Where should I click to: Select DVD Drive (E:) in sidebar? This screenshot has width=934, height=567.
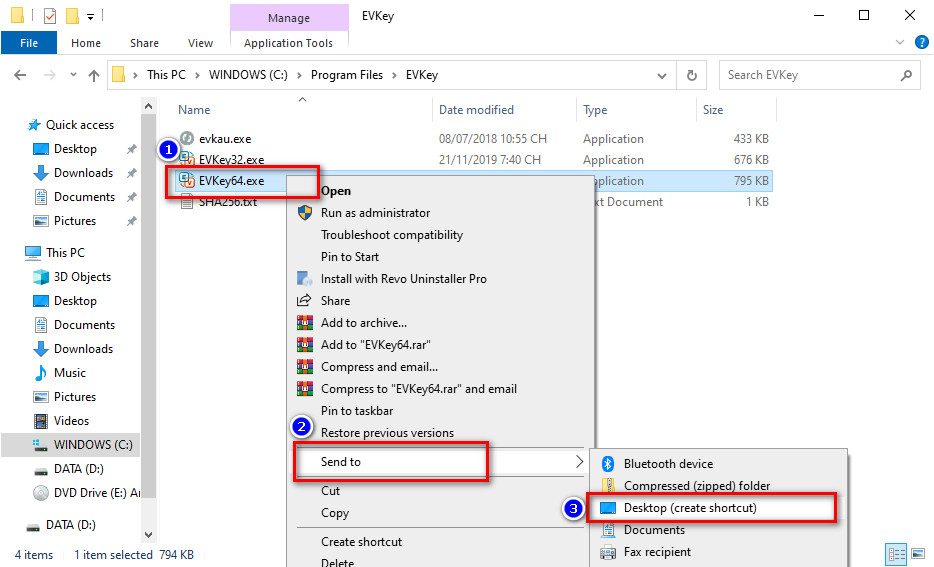pos(95,493)
